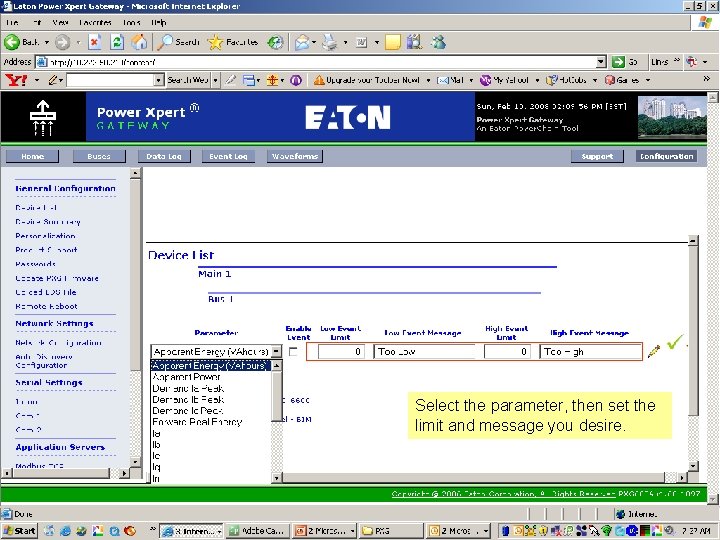720x540 pixels.
Task: Open the Event Log tab
Action: click(228, 156)
